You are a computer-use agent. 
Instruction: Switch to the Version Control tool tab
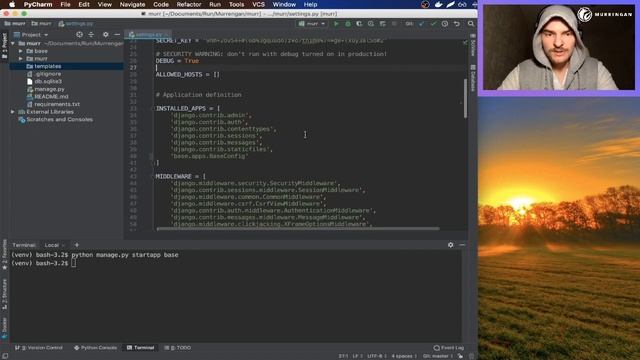point(39,348)
